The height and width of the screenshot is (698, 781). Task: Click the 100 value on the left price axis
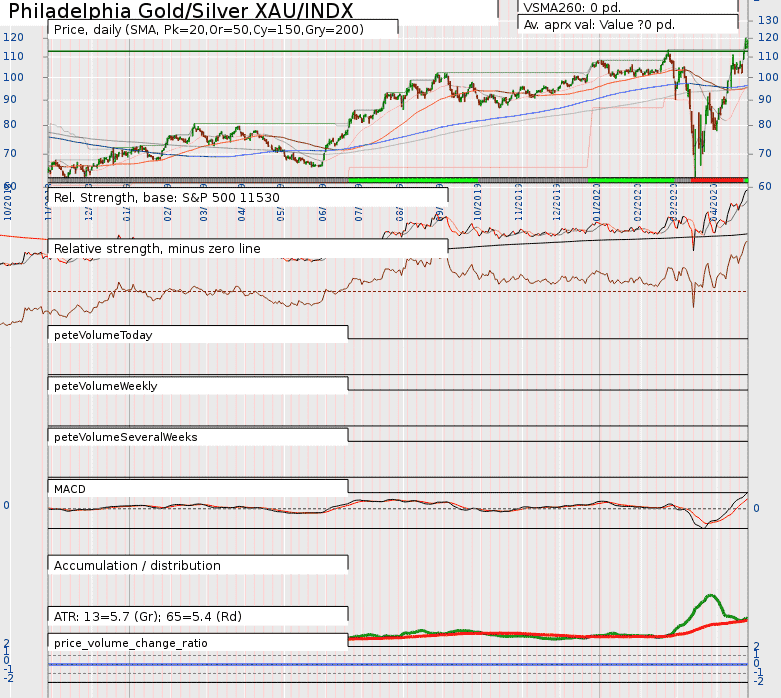click(x=13, y=77)
